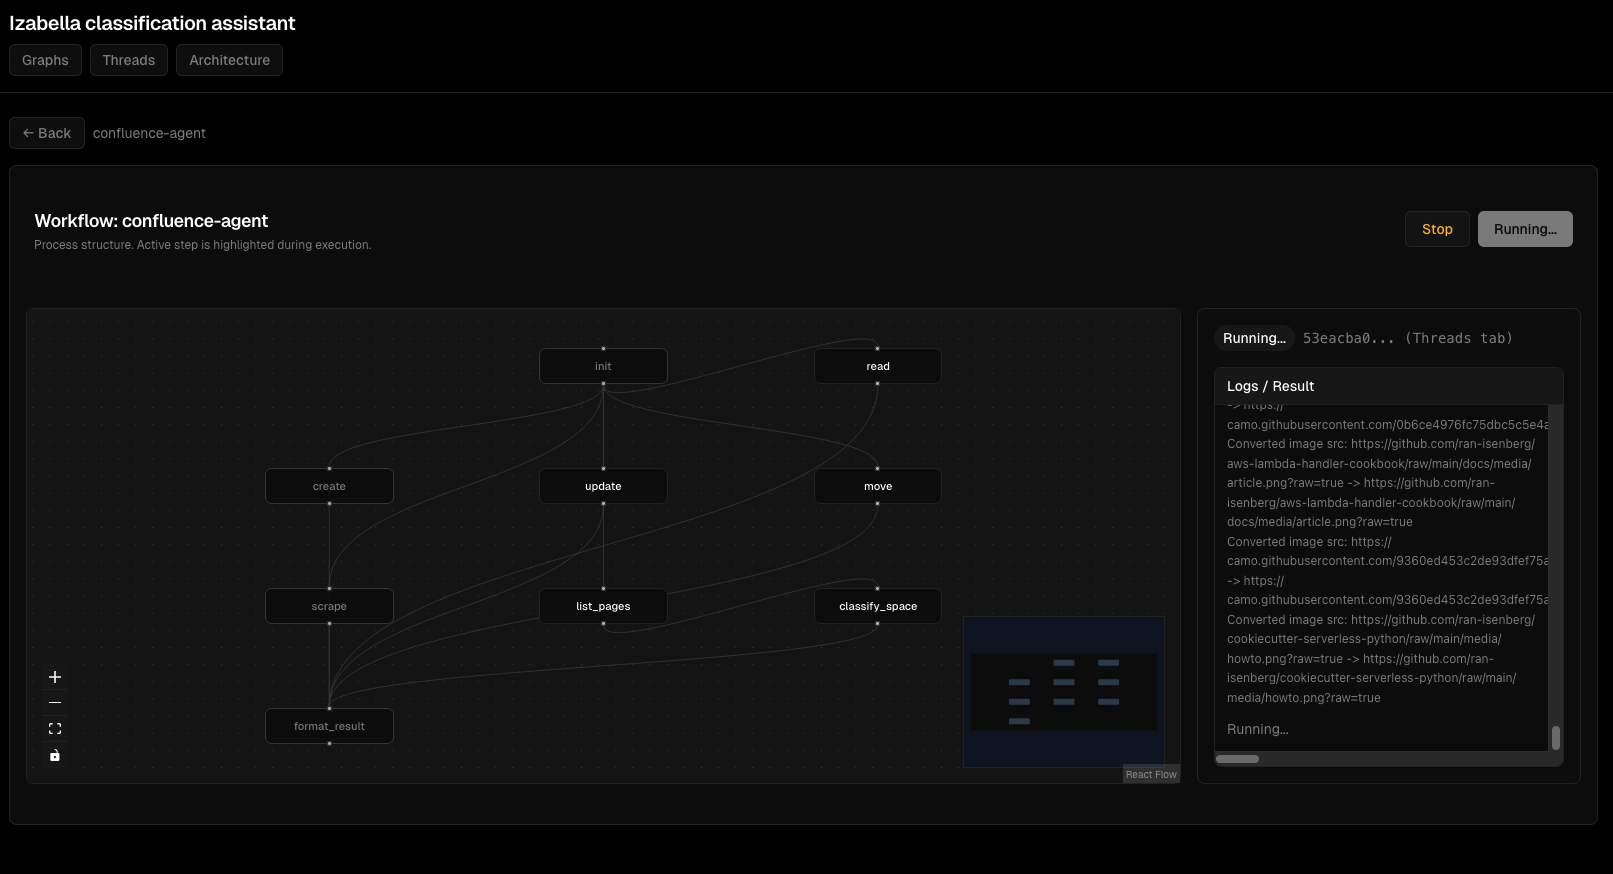Zoom out on the flow canvas
This screenshot has height=874, width=1613.
55,703
